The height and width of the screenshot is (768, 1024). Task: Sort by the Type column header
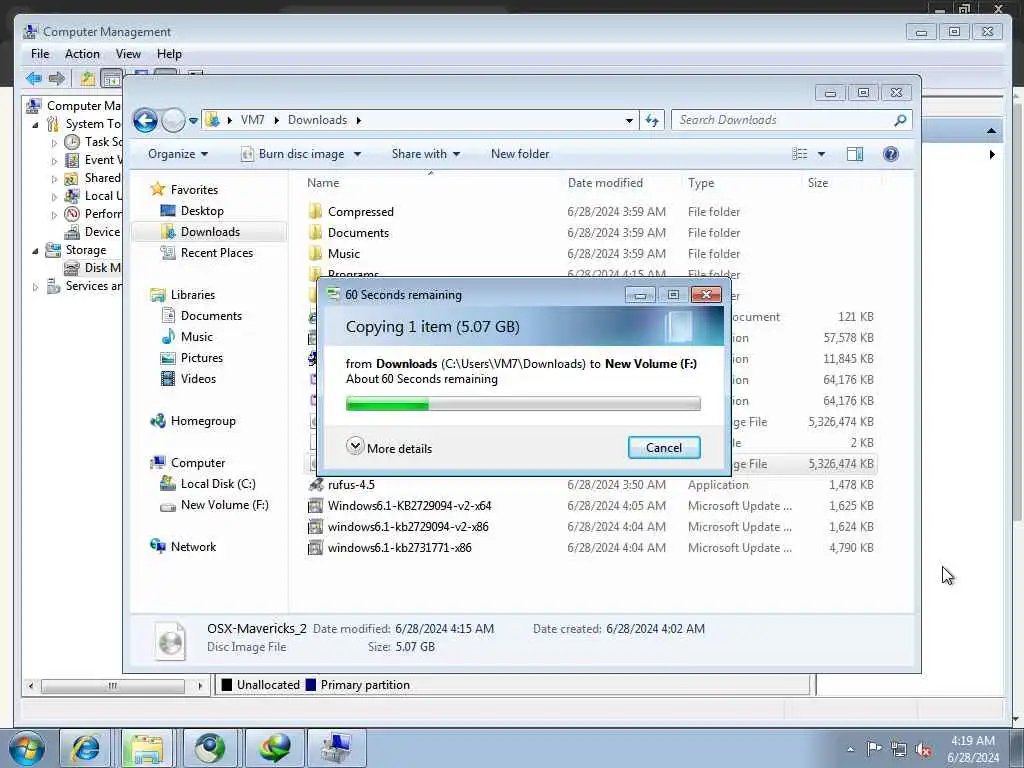tap(701, 183)
